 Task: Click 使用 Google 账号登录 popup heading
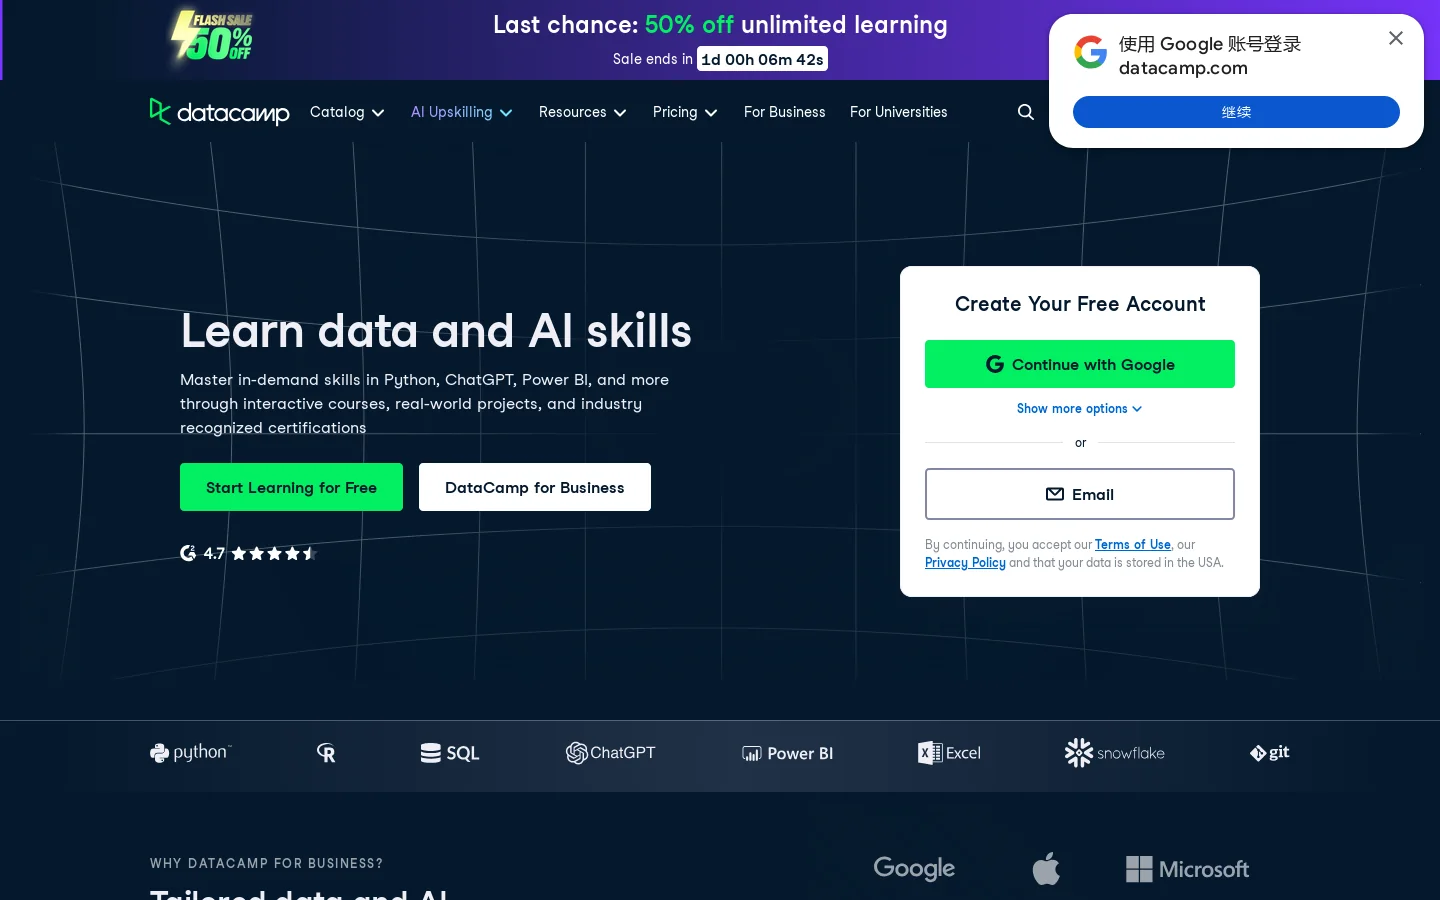pos(1210,44)
